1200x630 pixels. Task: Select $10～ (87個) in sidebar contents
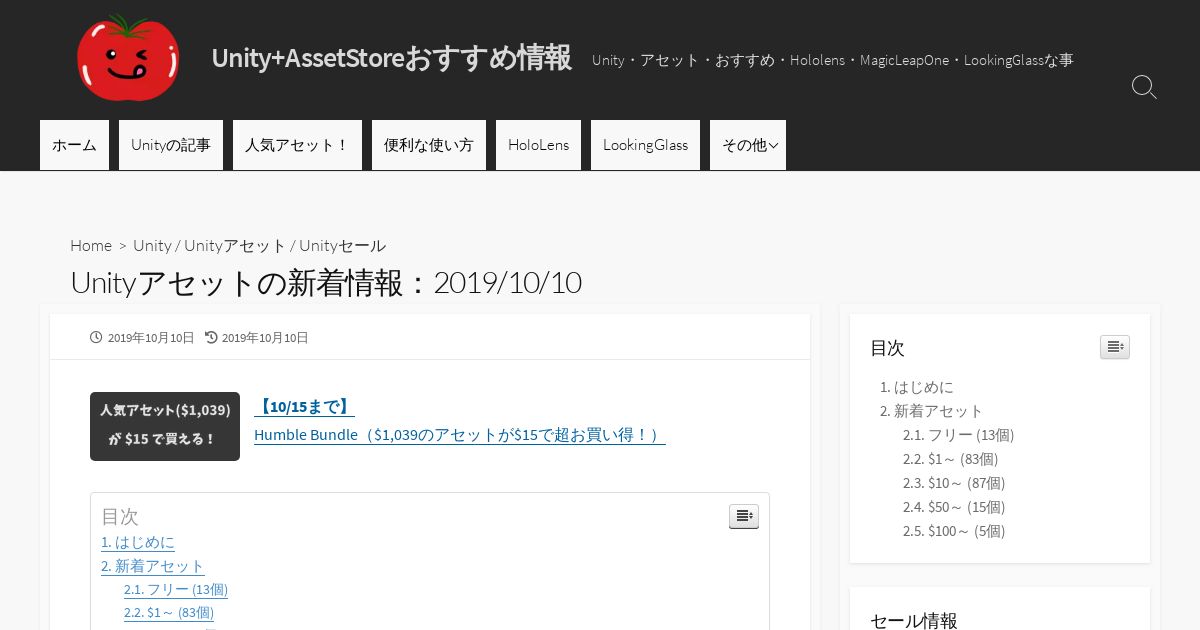[954, 483]
